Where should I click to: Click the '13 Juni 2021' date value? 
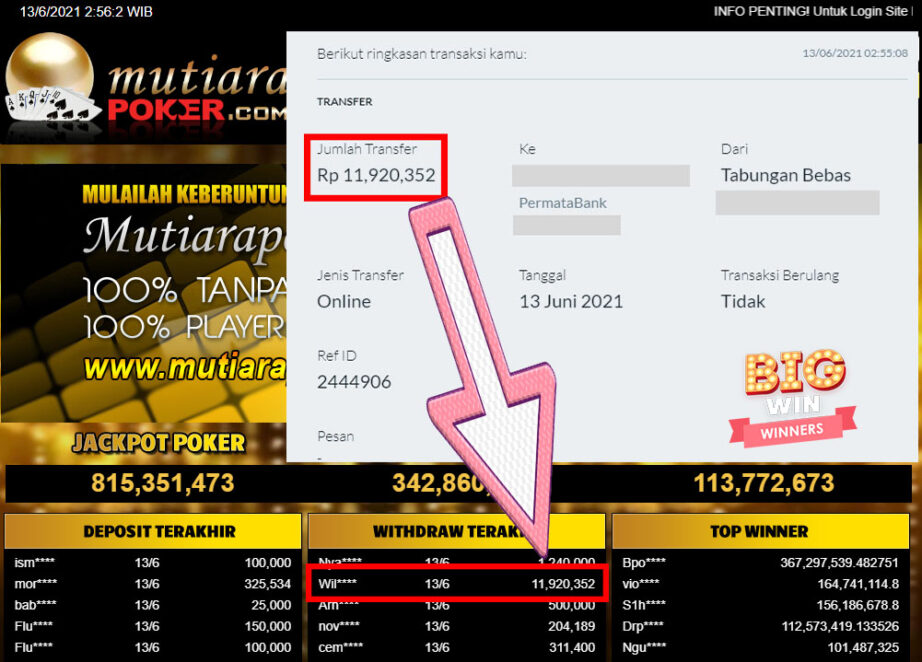pos(570,302)
